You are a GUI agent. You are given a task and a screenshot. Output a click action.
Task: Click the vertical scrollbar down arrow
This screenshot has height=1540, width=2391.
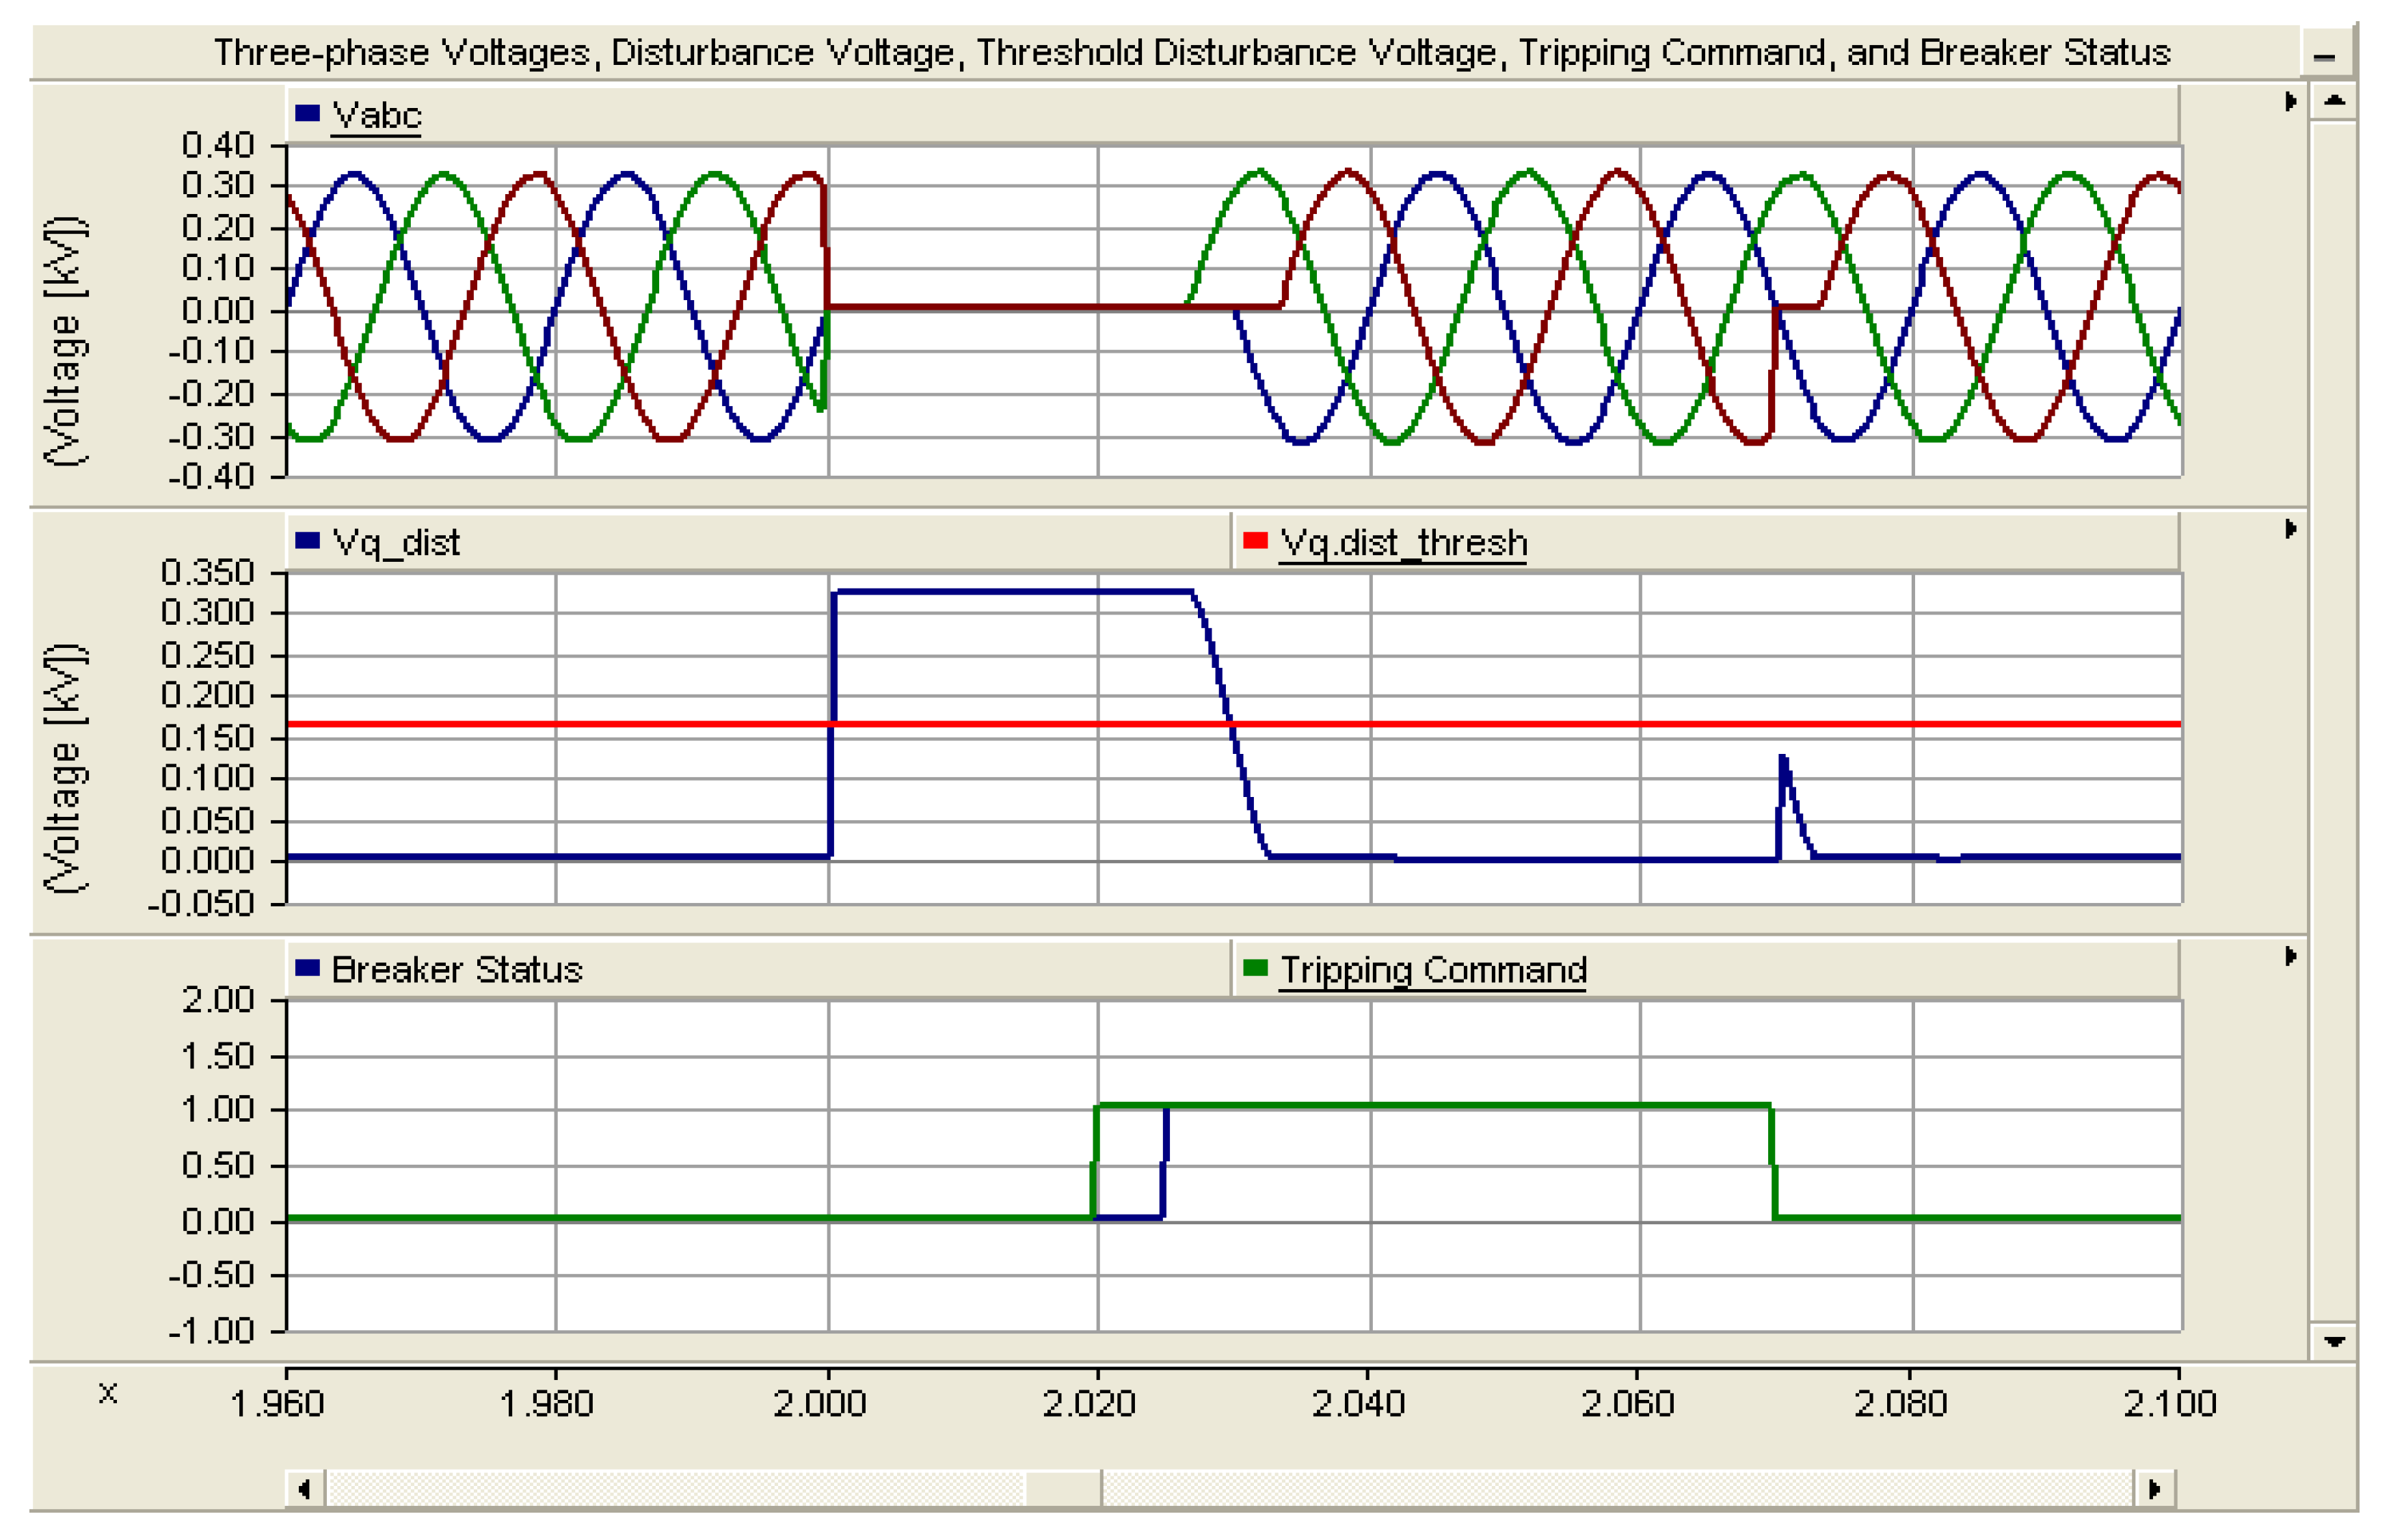tap(2334, 1341)
